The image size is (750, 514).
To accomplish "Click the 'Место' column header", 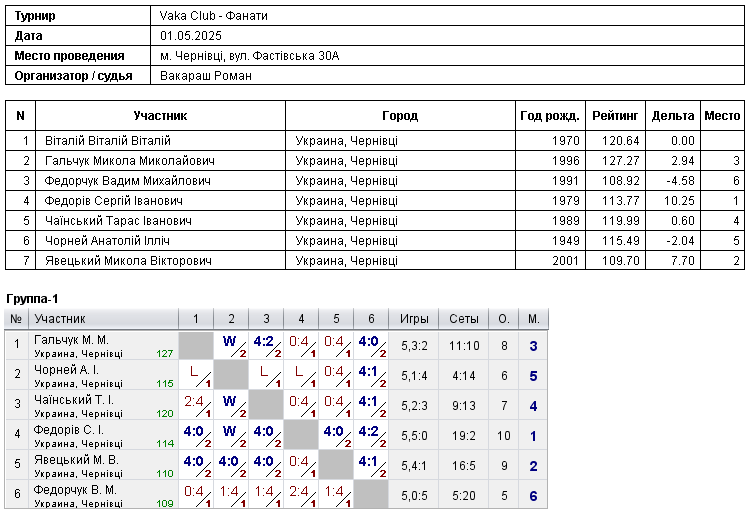I will (x=722, y=116).
